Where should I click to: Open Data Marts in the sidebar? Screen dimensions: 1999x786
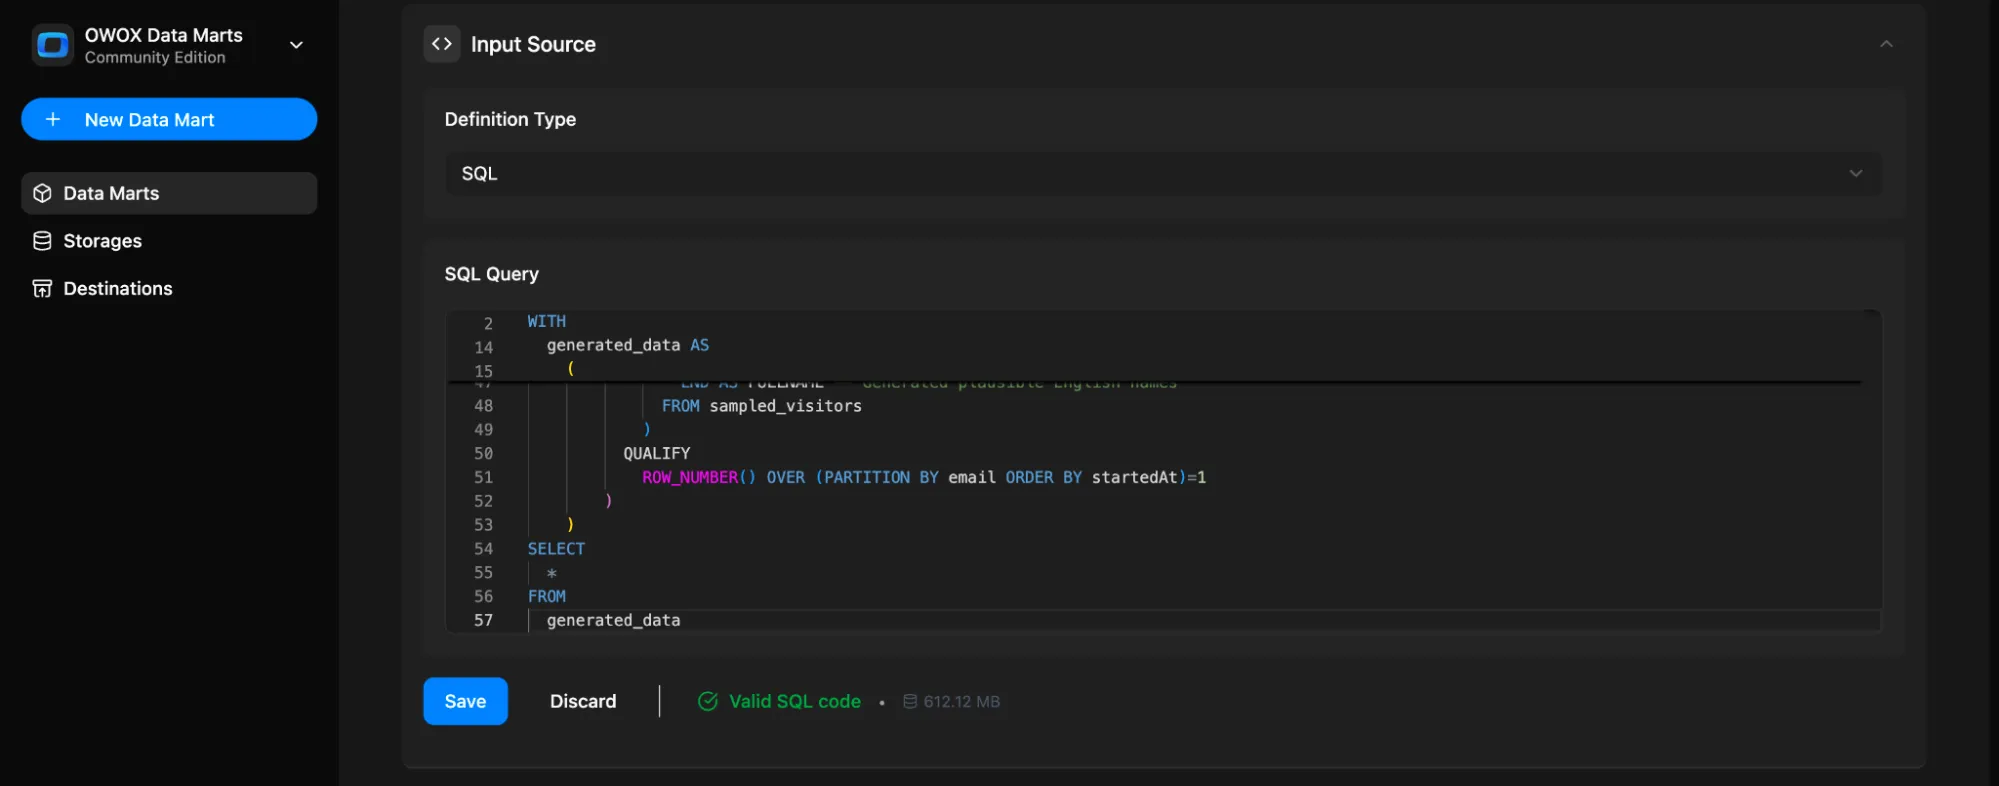click(x=111, y=193)
